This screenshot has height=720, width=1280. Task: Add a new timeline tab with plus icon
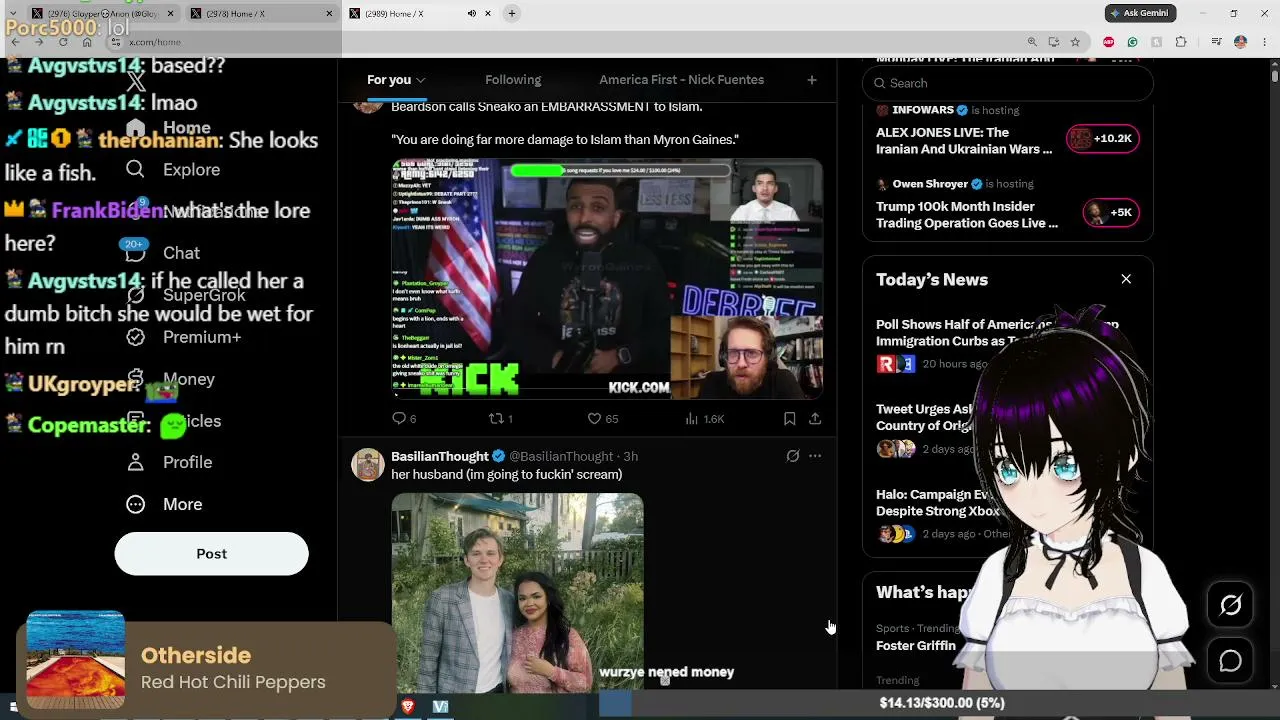coord(812,80)
